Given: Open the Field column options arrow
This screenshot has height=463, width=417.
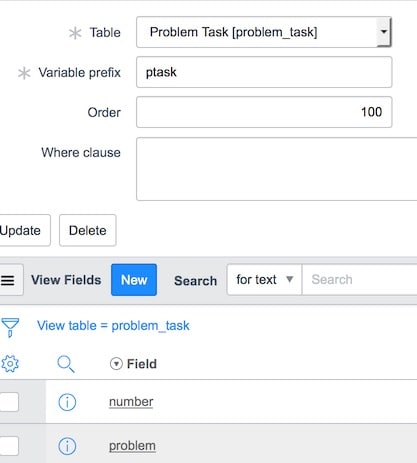Looking at the screenshot, I should pos(116,364).
